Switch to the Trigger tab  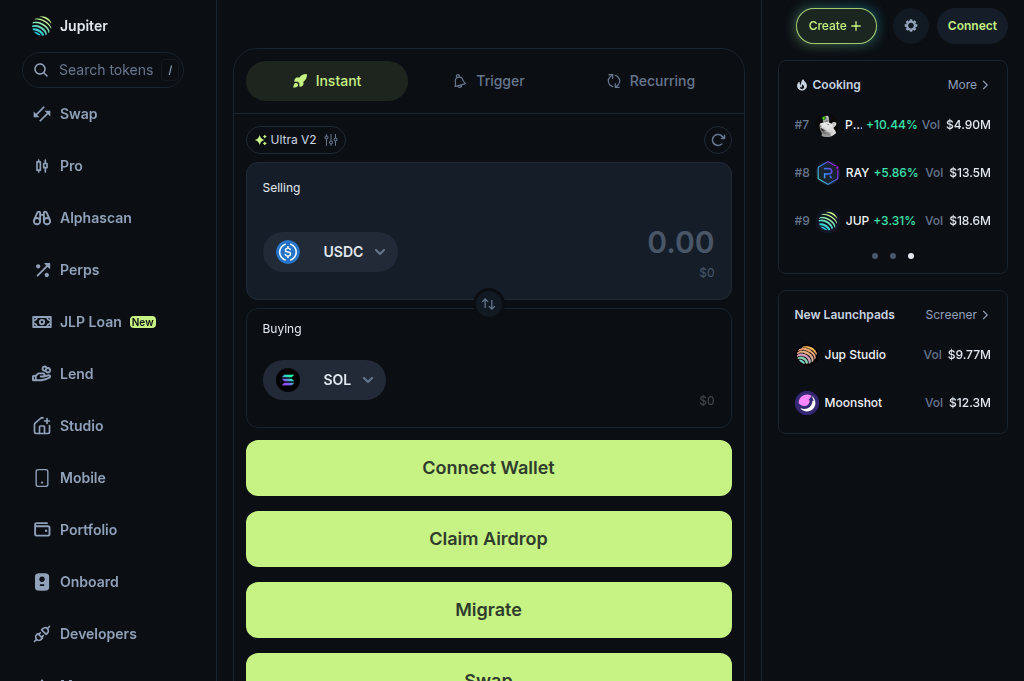489,81
